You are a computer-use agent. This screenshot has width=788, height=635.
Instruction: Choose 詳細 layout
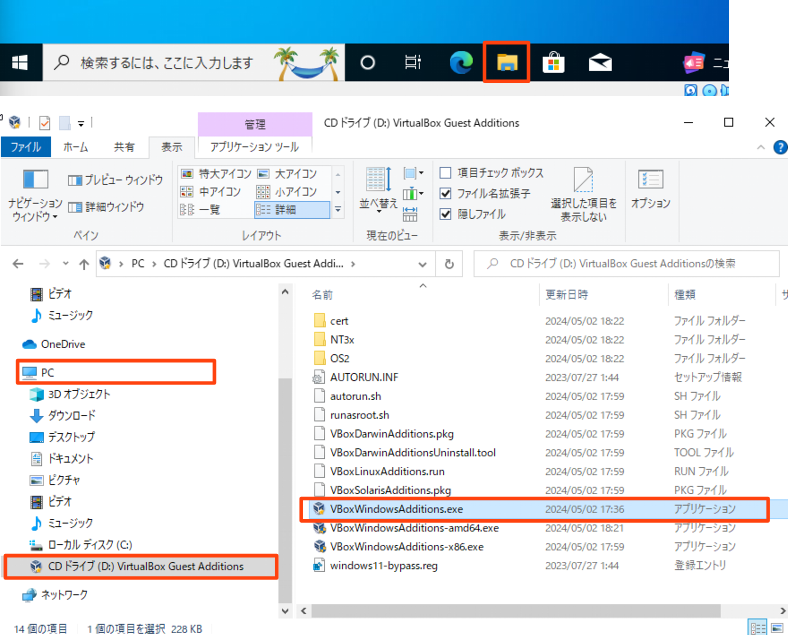click(292, 209)
